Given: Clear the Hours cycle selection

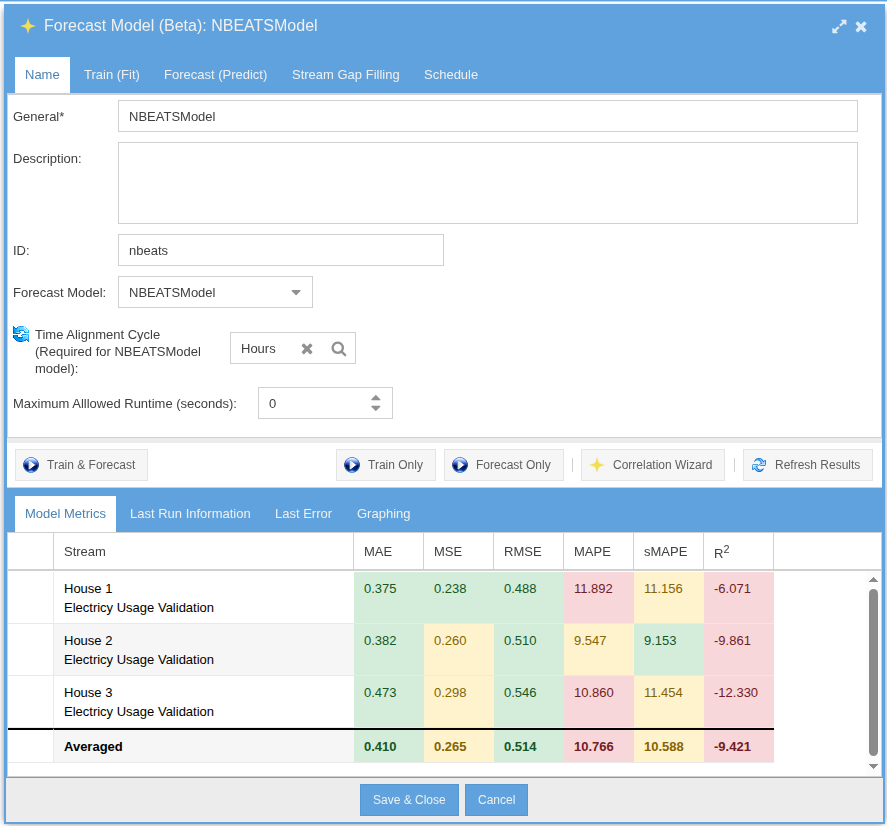Looking at the screenshot, I should 307,349.
